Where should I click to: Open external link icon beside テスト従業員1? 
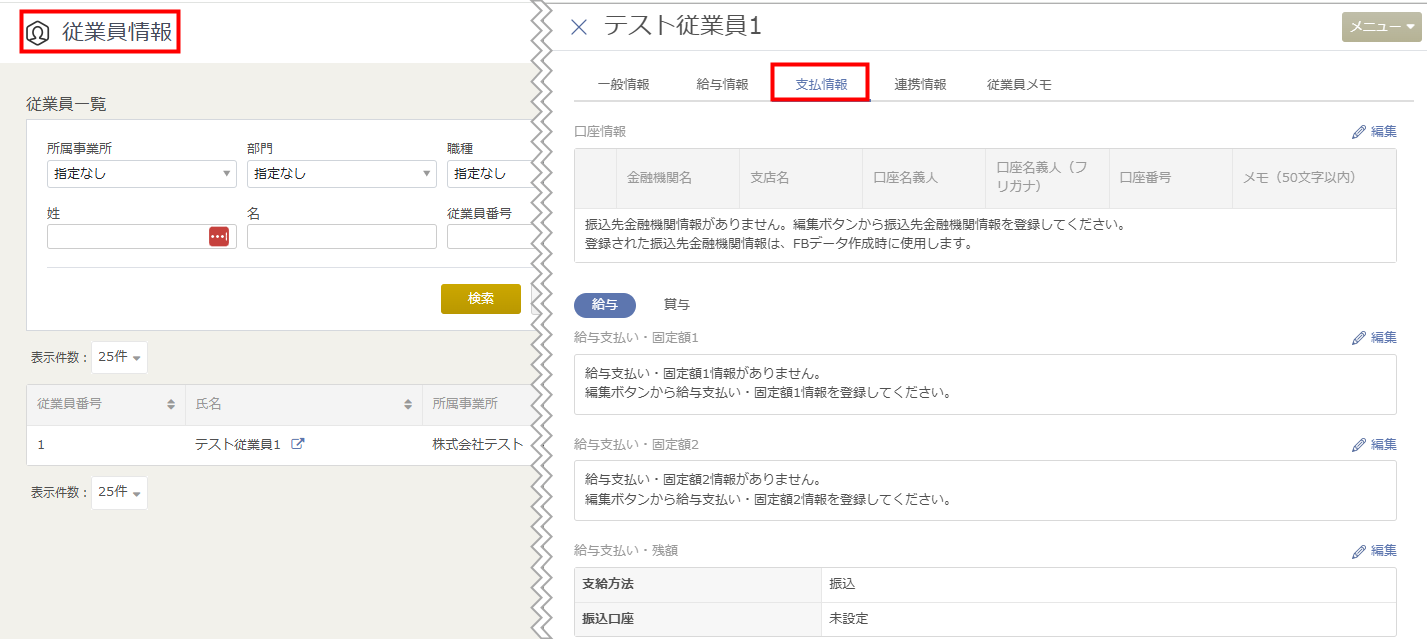297,444
